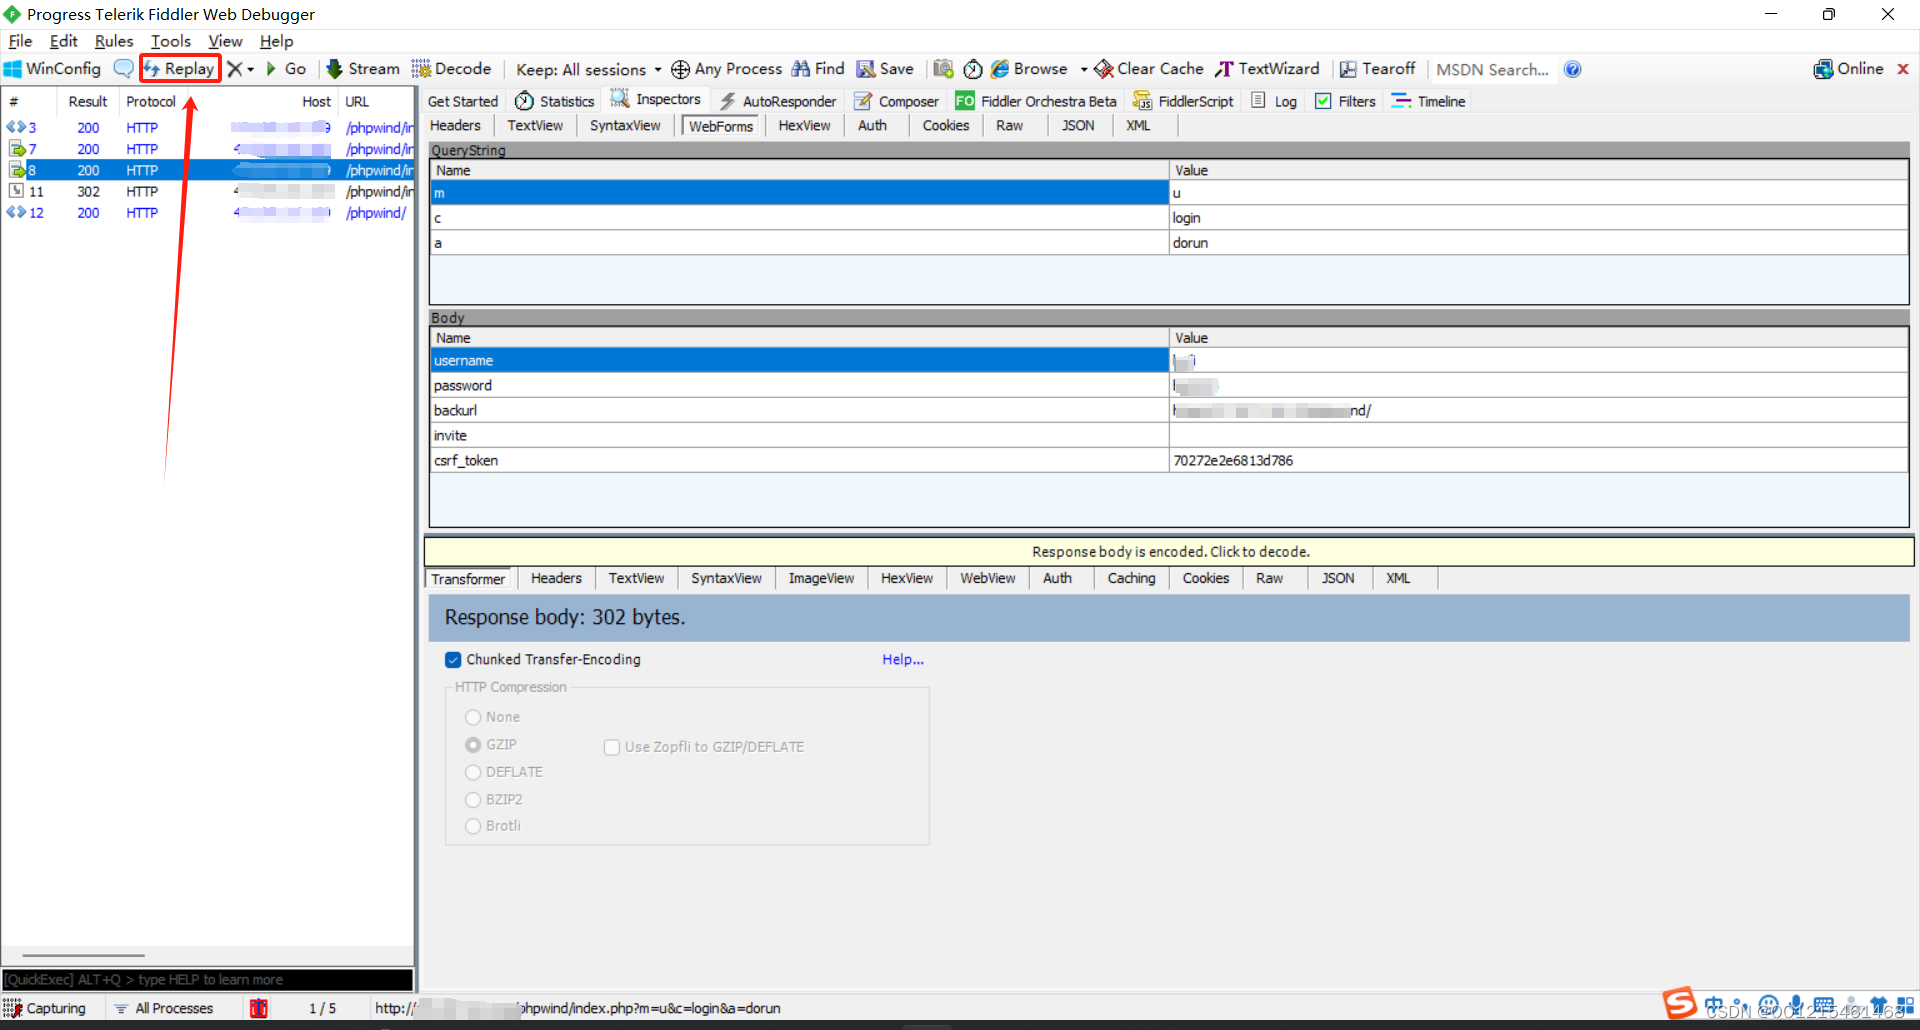Open response Caching tab
This screenshot has height=1030, width=1920.
click(1131, 579)
